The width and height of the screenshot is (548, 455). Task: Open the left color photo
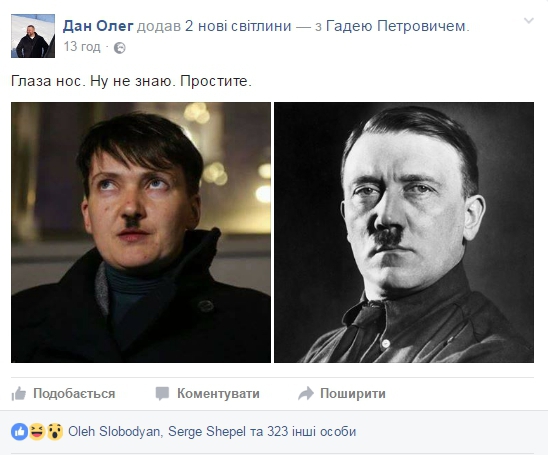pos(141,232)
